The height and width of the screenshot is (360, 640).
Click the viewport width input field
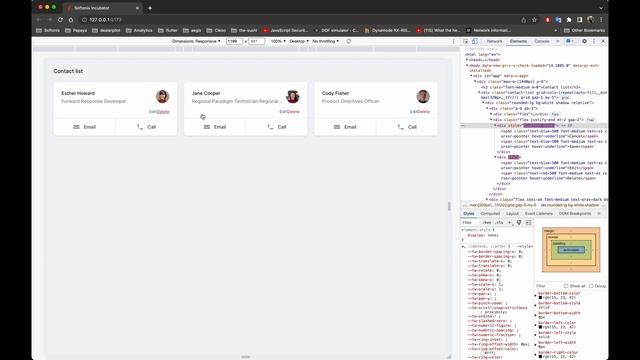[234, 41]
